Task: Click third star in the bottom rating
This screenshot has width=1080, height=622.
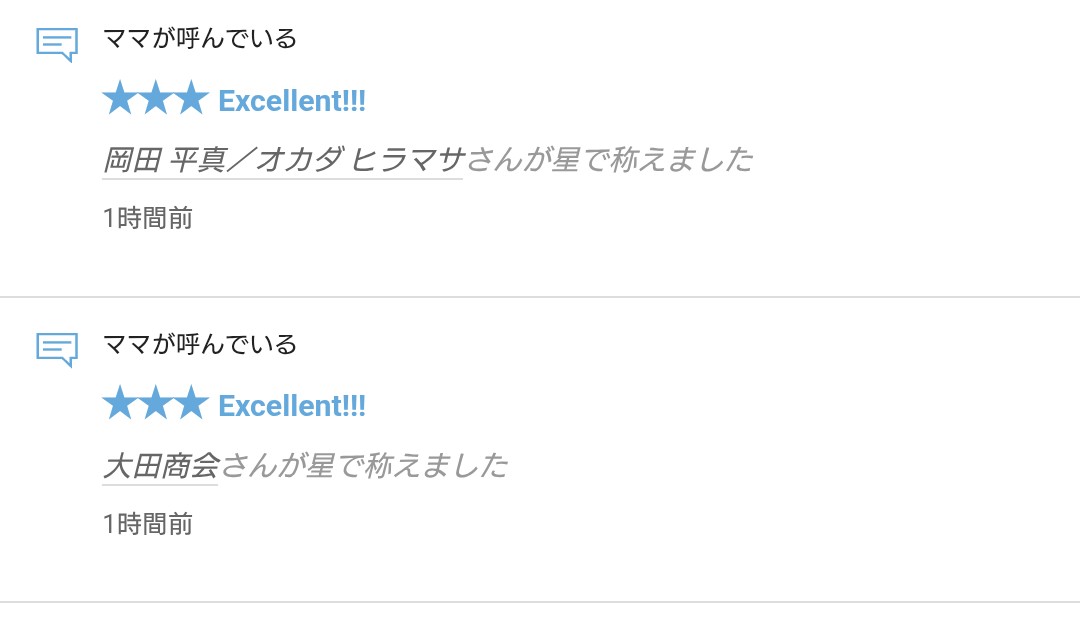Action: [191, 403]
